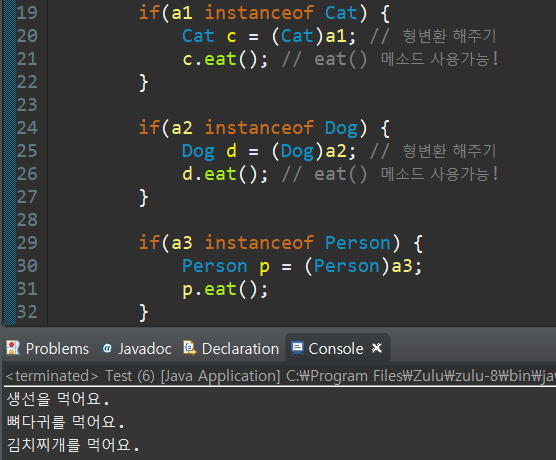Click '(Person)a3' cast on line 30
Screen dimensions: 556x460
pos(359,266)
